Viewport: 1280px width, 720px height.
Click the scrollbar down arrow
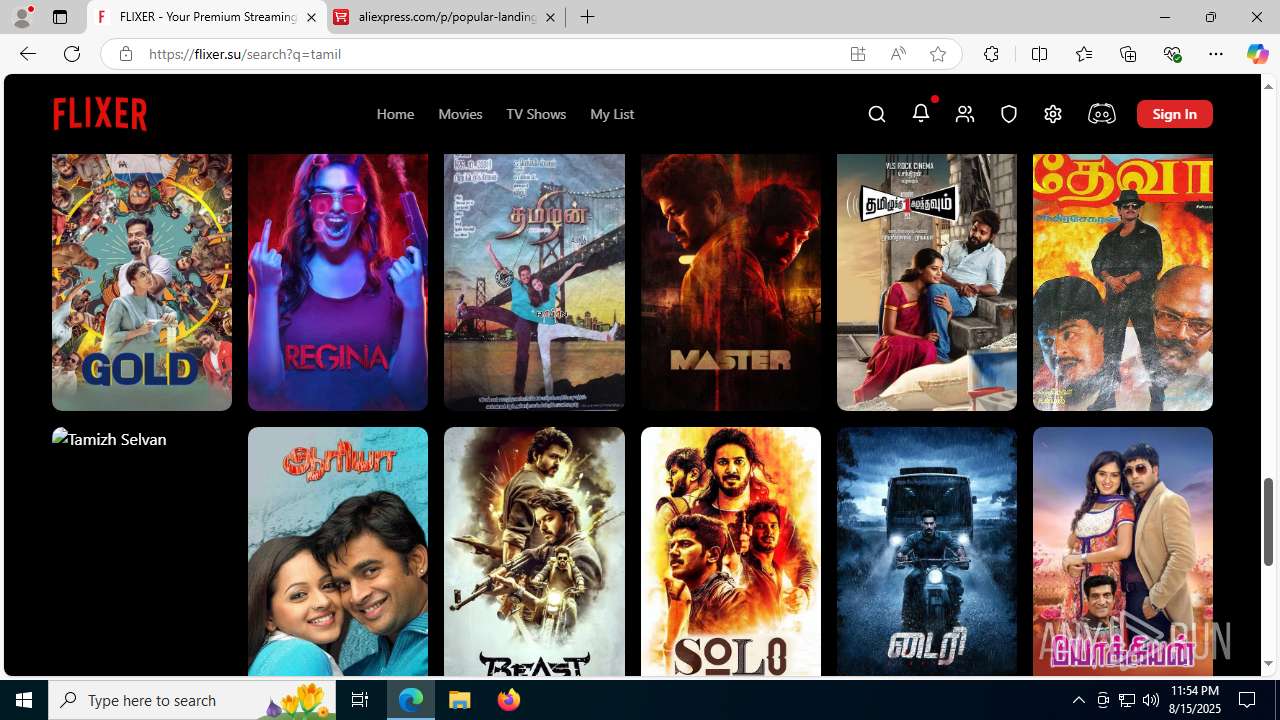click(x=1268, y=664)
